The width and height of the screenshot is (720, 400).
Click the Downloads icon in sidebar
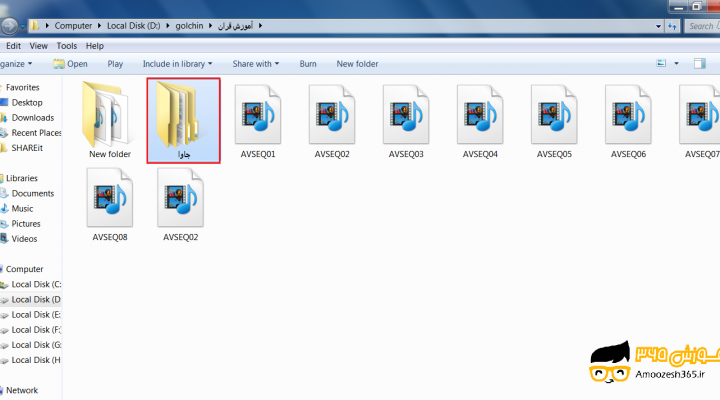[4, 118]
